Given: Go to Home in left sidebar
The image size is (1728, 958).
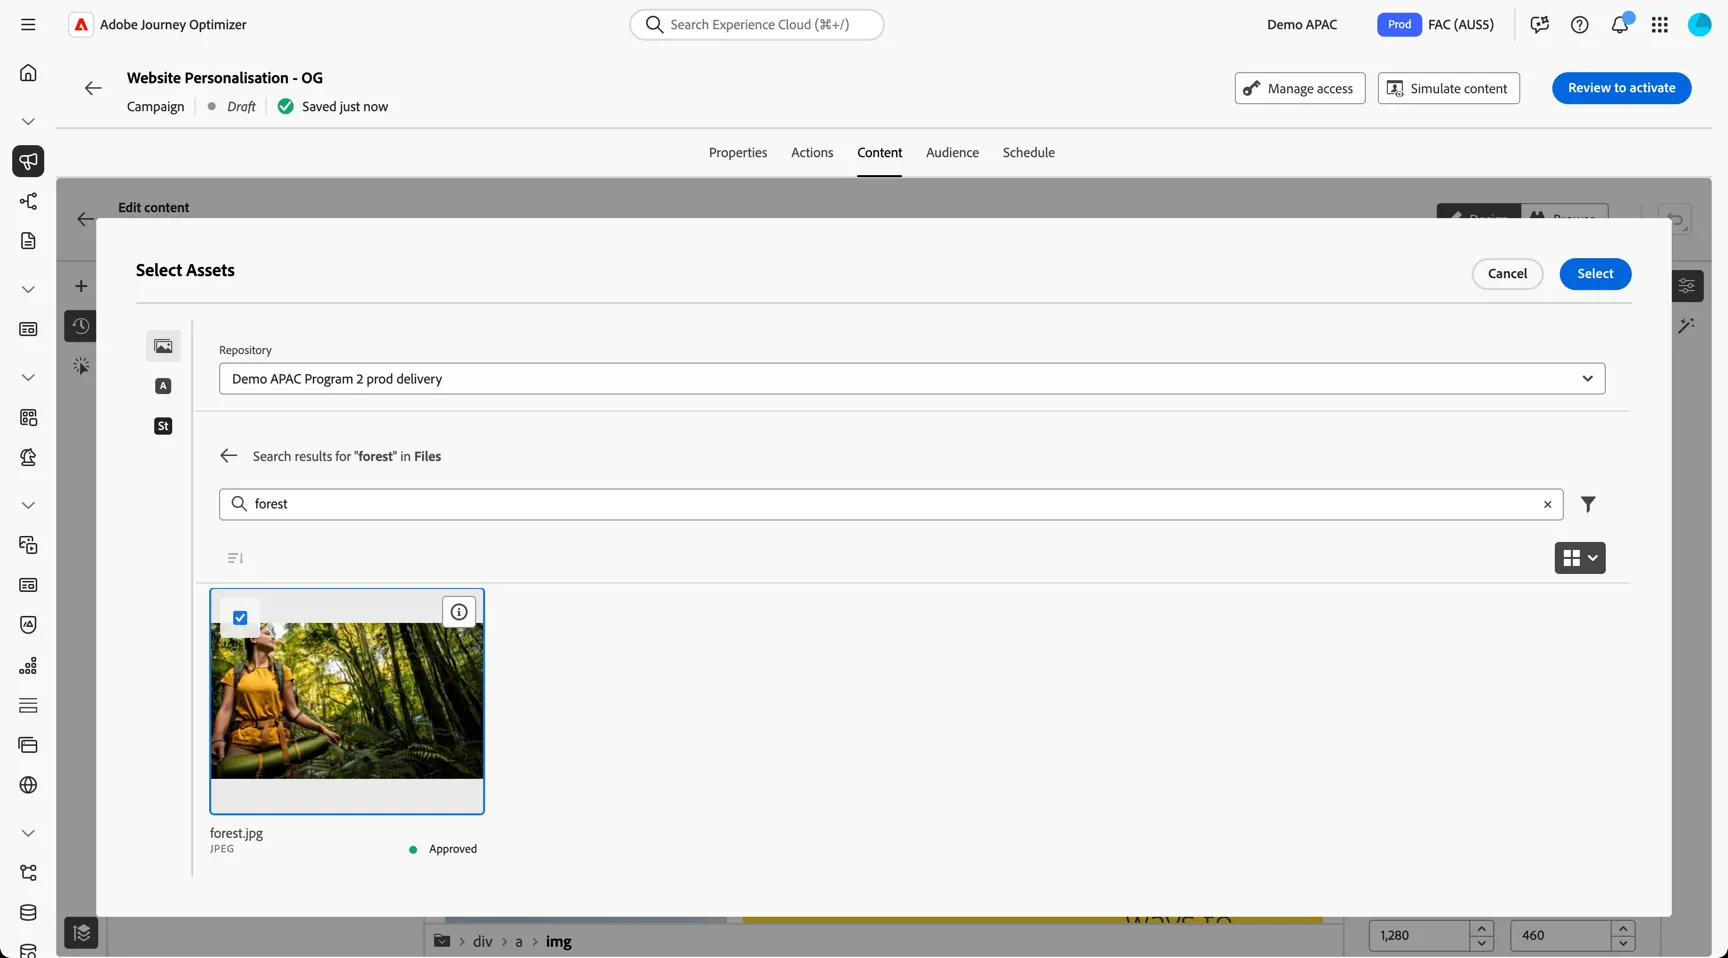Looking at the screenshot, I should click(x=28, y=72).
